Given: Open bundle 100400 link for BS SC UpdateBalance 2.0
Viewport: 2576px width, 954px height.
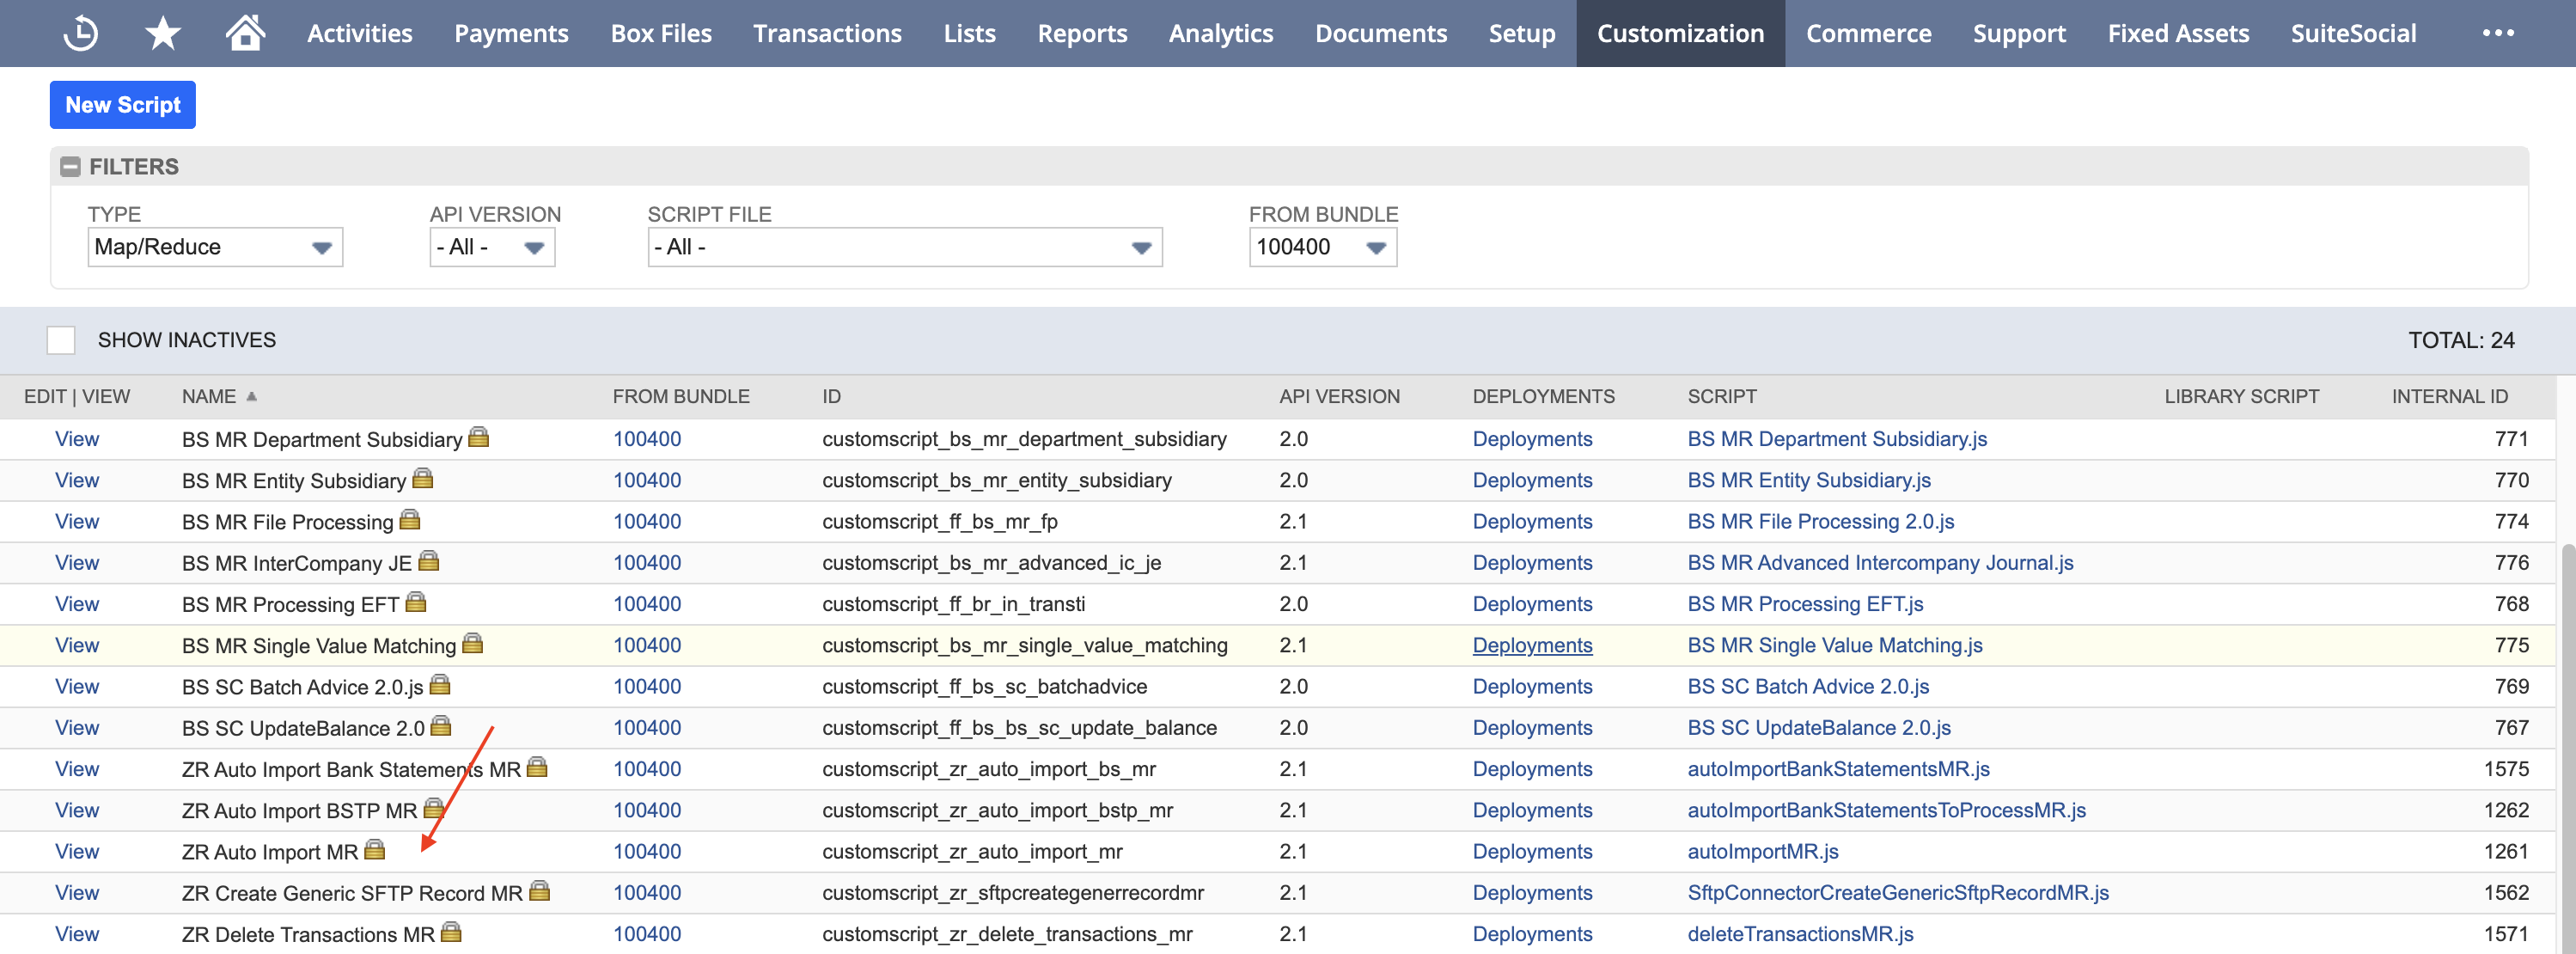Looking at the screenshot, I should [x=647, y=727].
